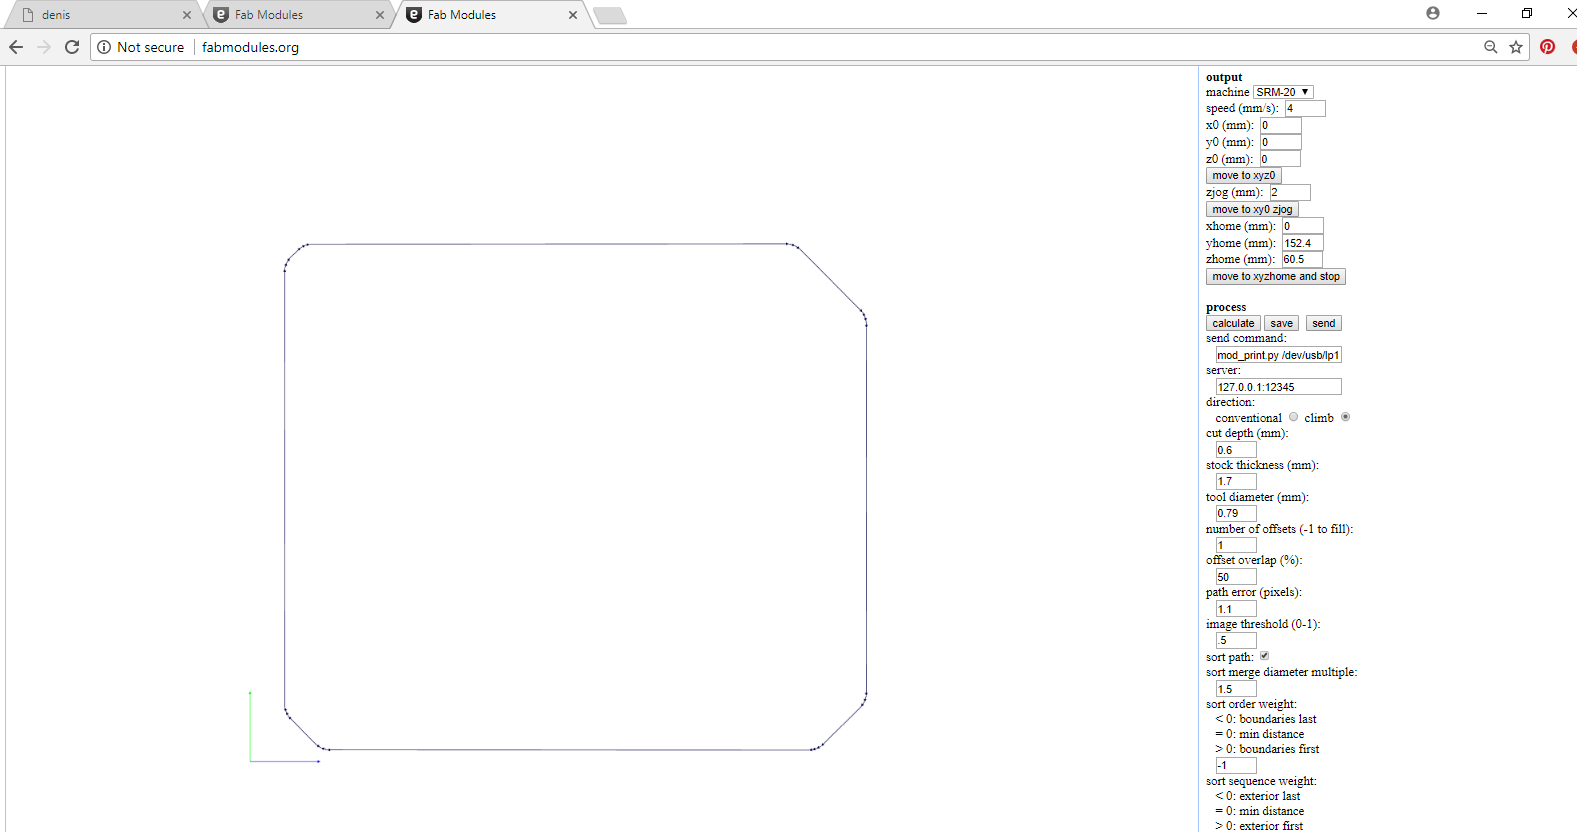Click the fabmodules.org address bar URL
Screen dimensions: 1577x832
(x=250, y=47)
